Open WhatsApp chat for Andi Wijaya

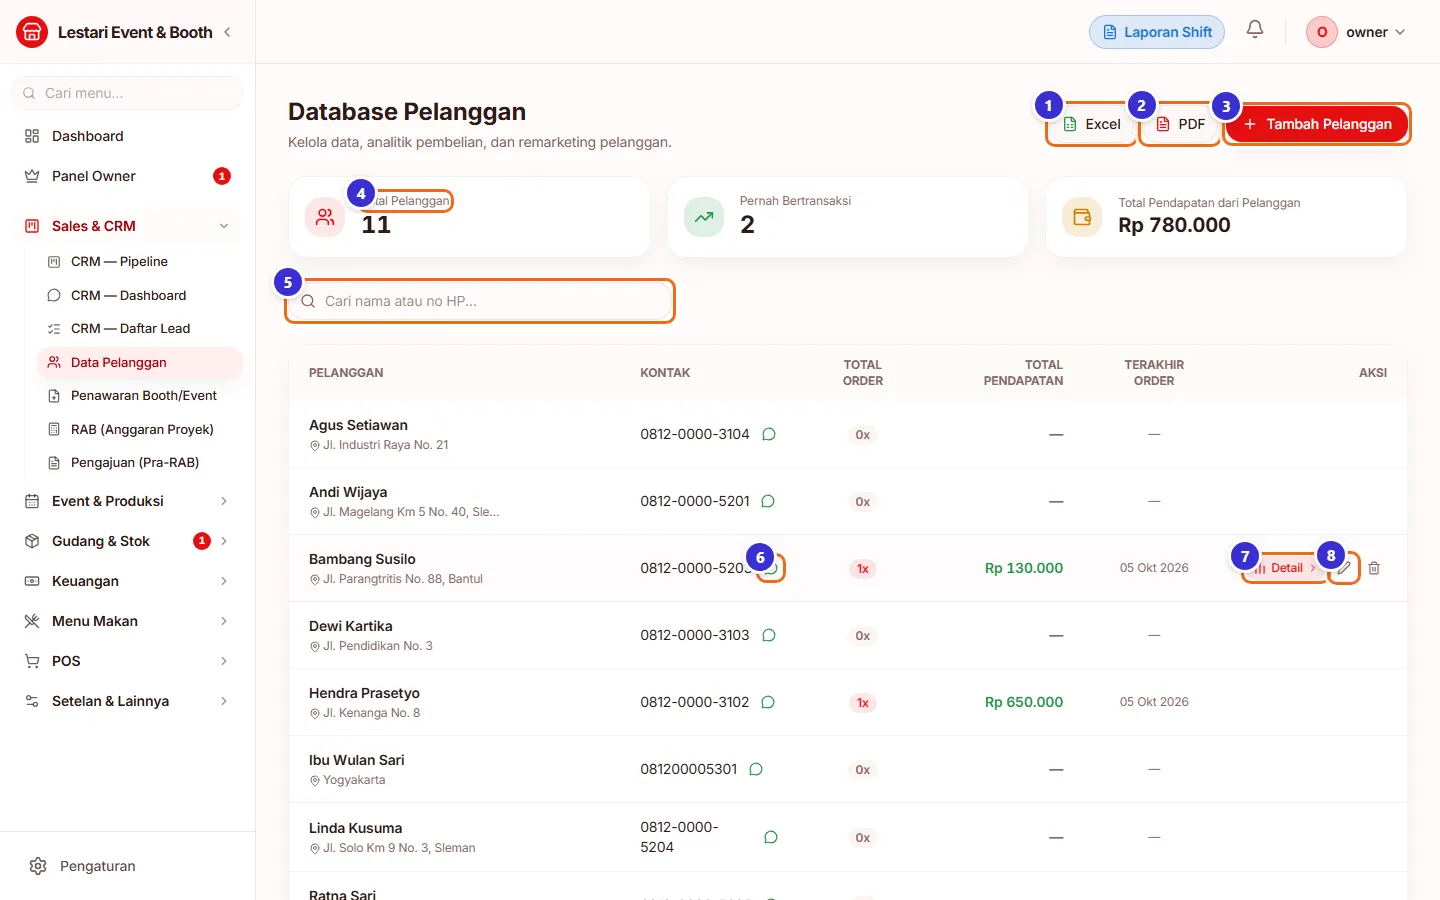pos(768,501)
